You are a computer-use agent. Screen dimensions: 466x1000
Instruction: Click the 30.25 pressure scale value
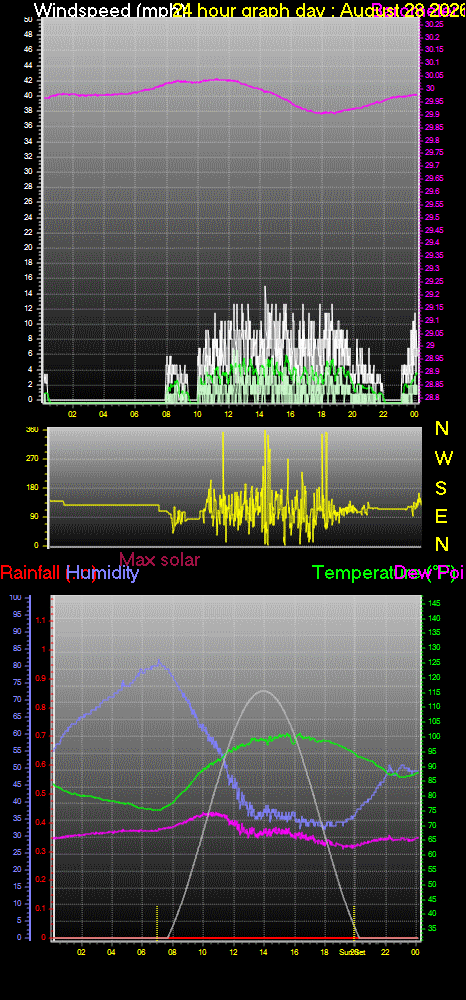pyautogui.click(x=433, y=24)
